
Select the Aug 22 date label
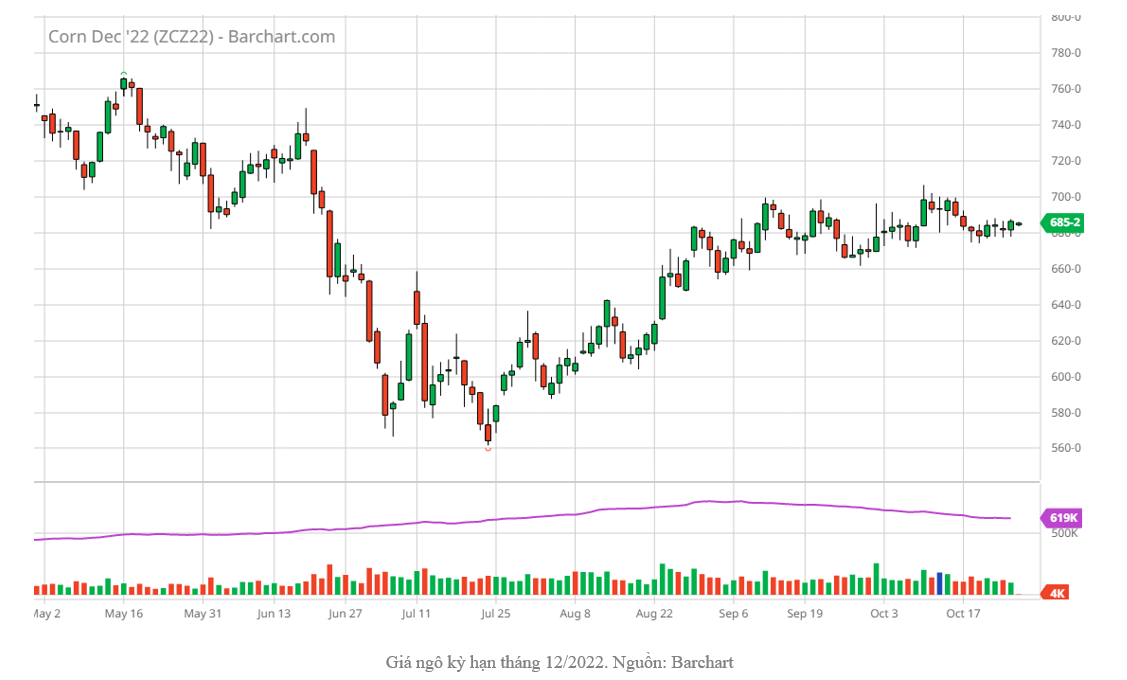click(x=654, y=613)
